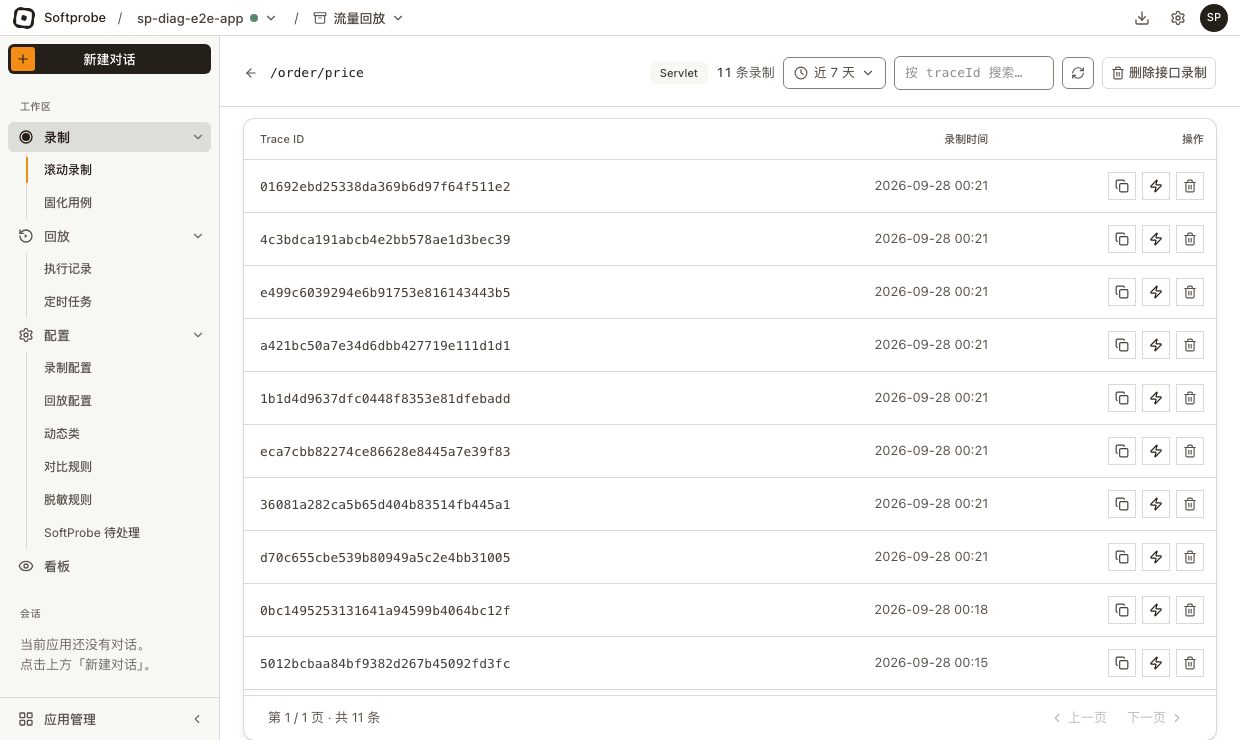This screenshot has width=1240, height=740.
Task: Copy trace ID 01692ebd25338da369b6d97f64f511e2
Action: tap(1122, 186)
